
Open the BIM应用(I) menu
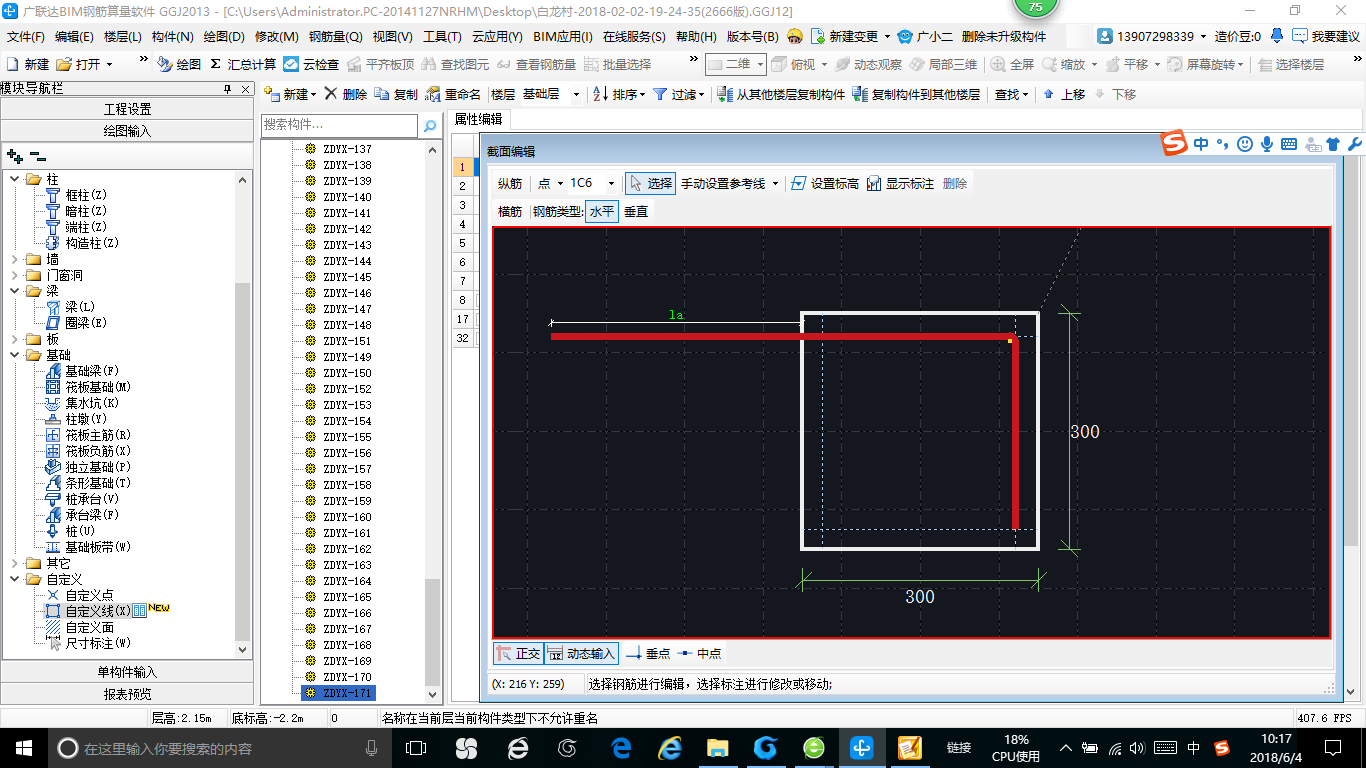coord(563,36)
